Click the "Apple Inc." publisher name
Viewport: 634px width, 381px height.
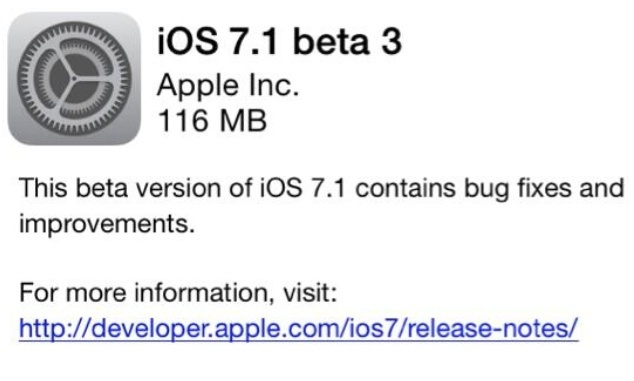pos(228,85)
